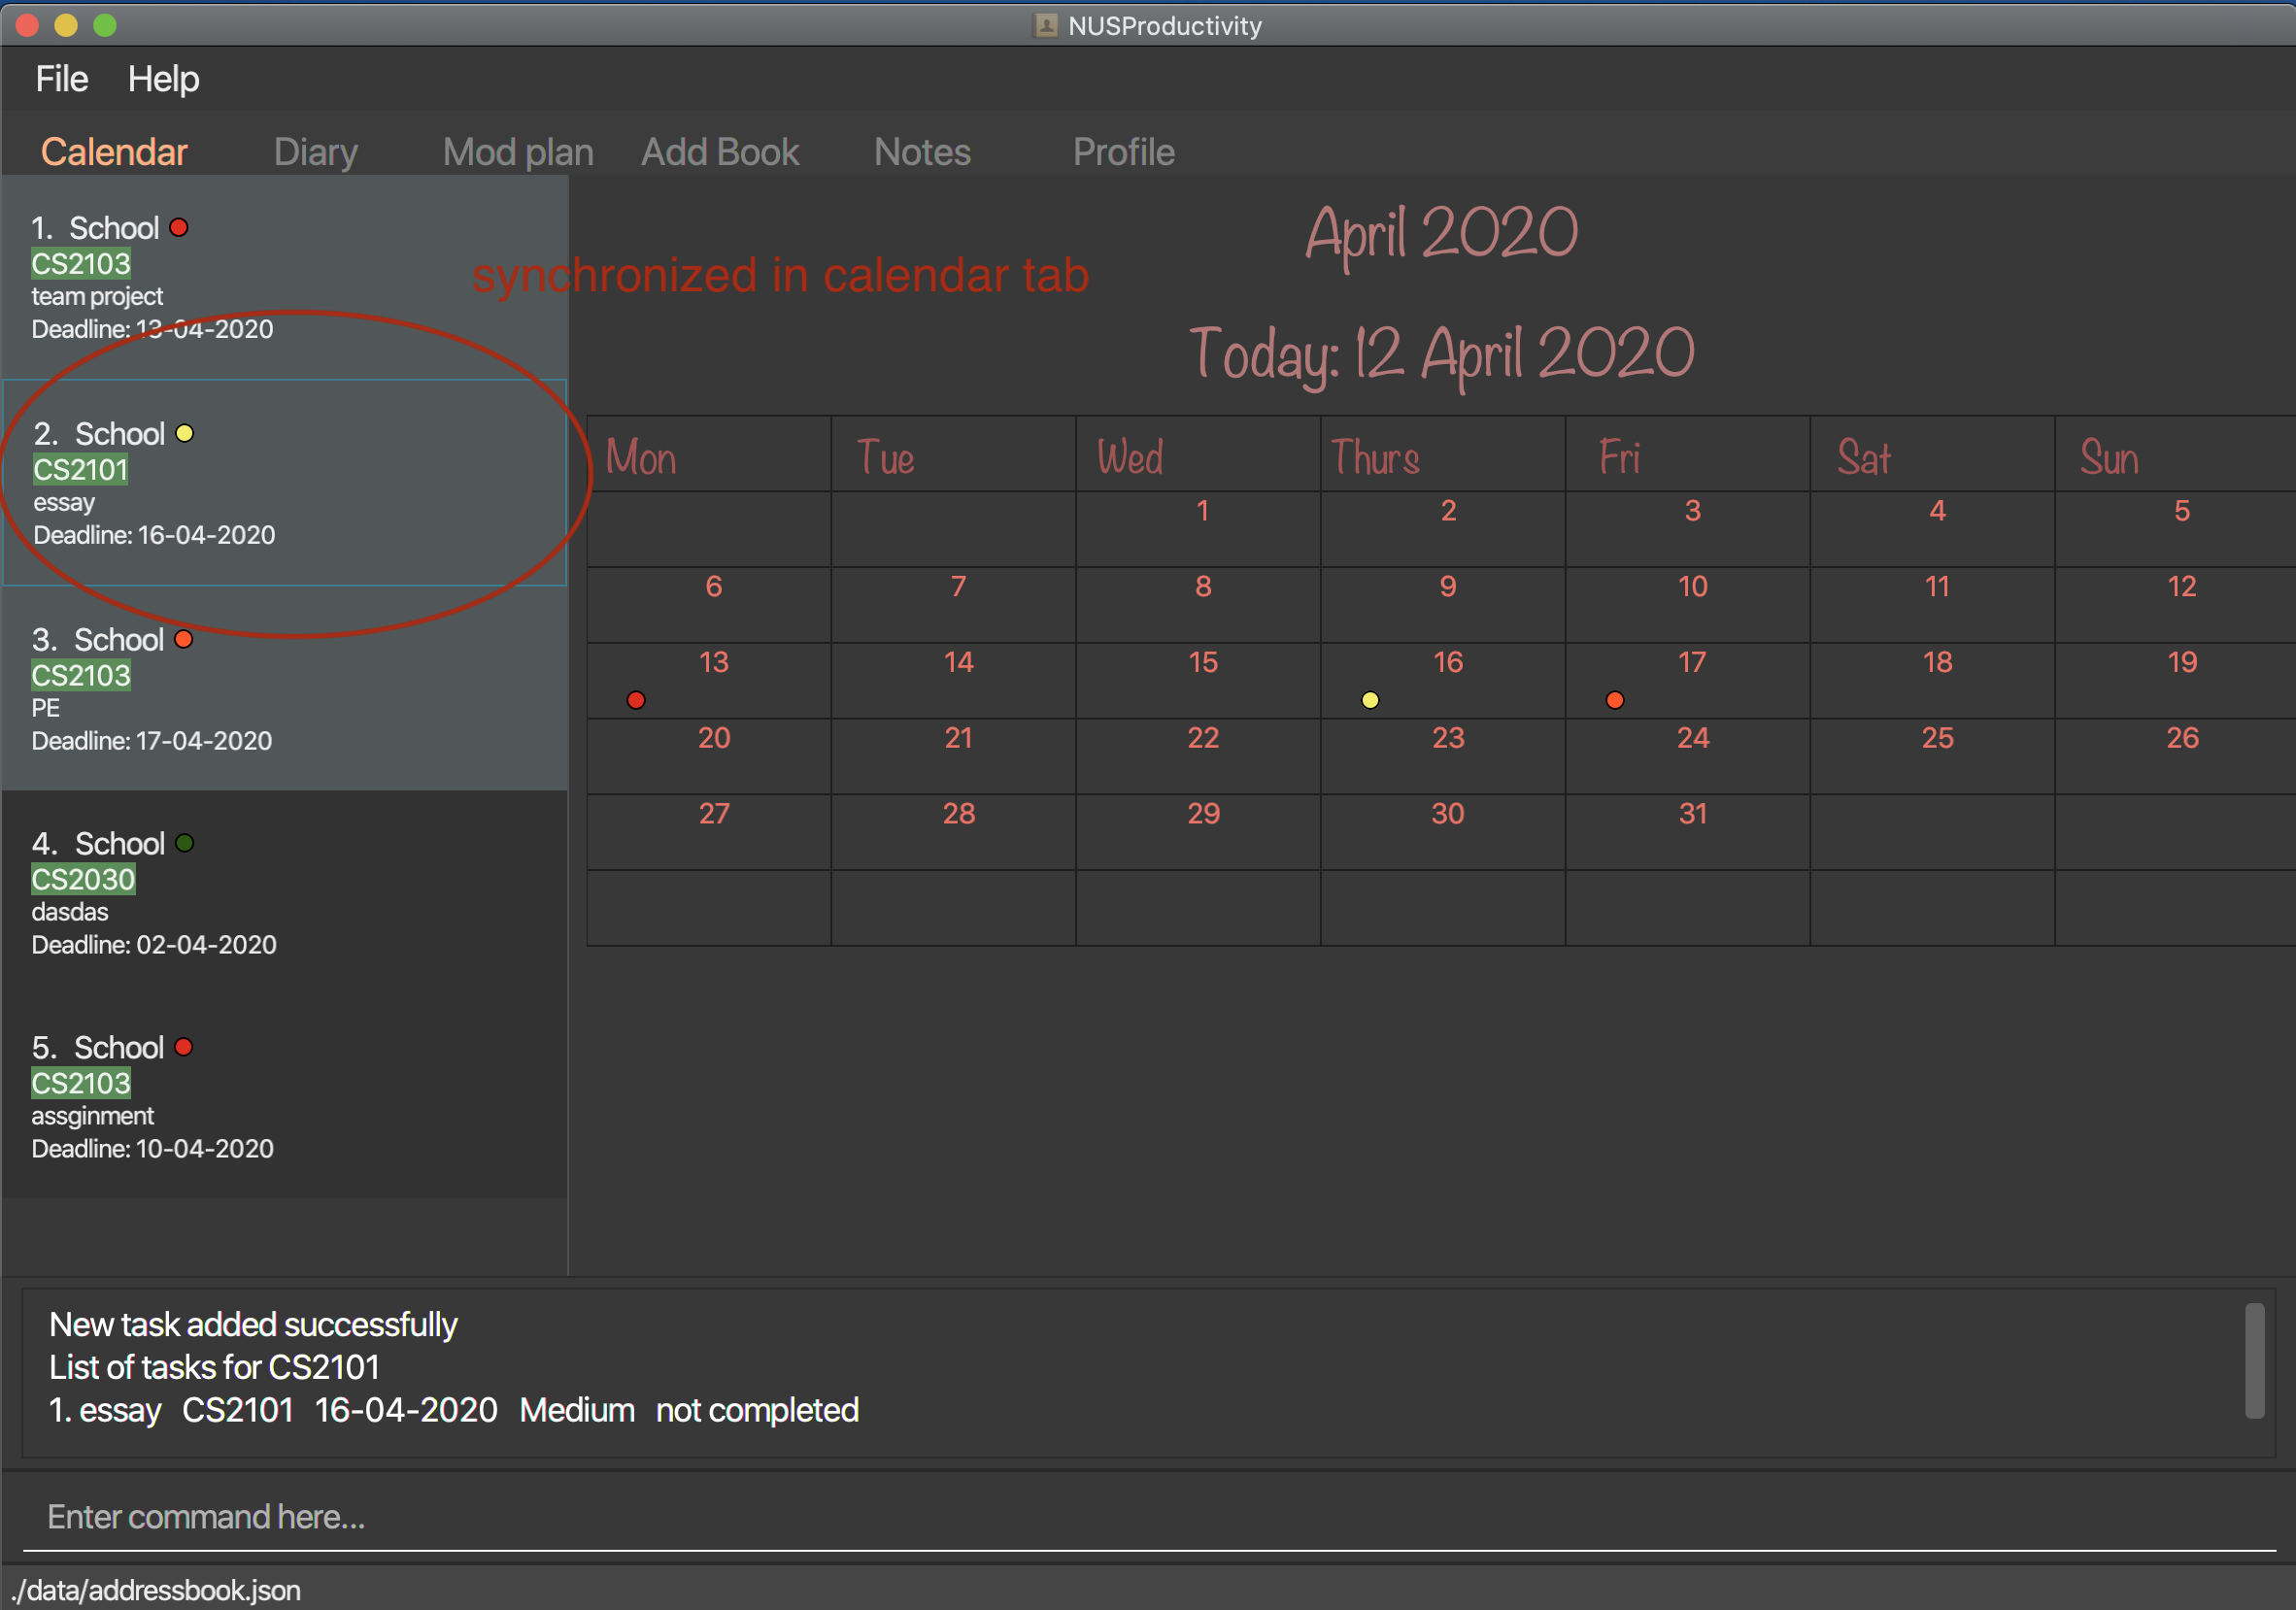
Task: Click the yellow priority dot on task 2
Action: coord(188,431)
